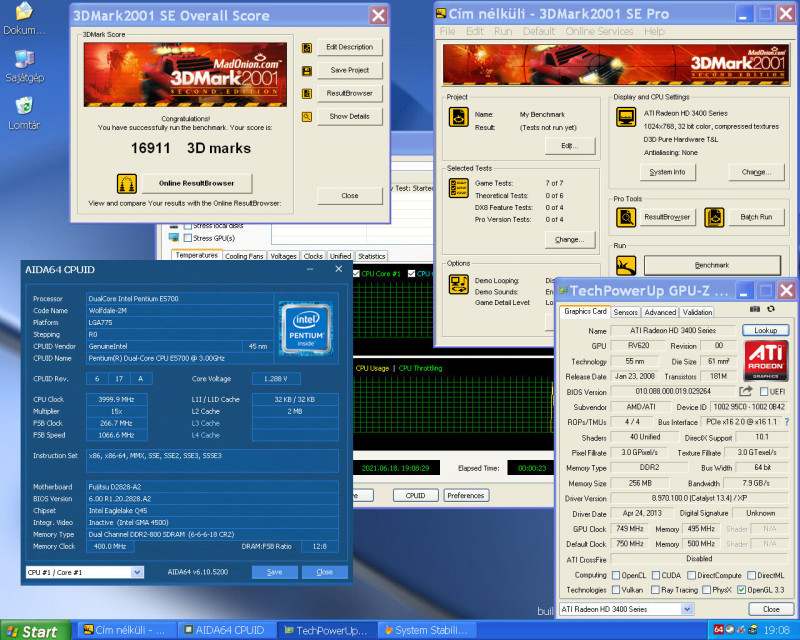The image size is (800, 640).
Task: Click the Options icon in 3DMark2001 SE Pro
Action: 458,284
